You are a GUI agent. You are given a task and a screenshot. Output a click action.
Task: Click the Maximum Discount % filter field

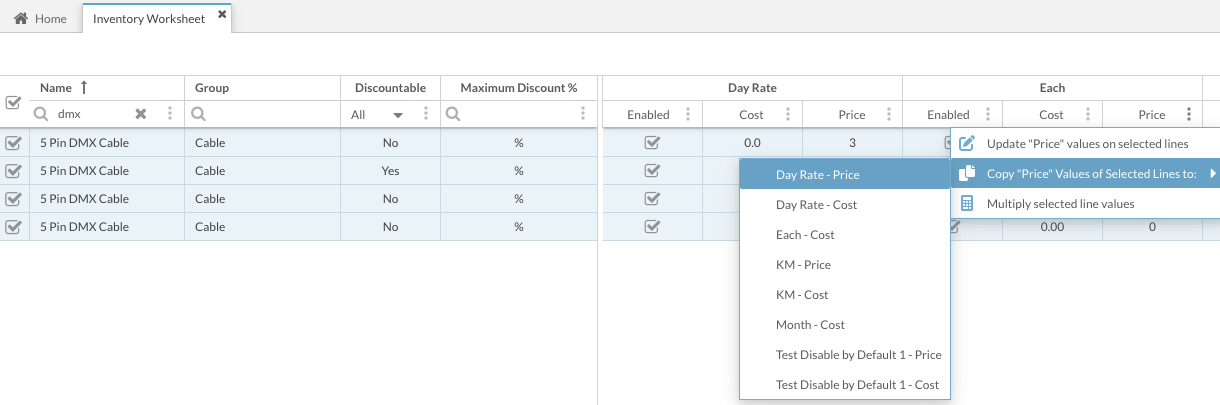[515, 114]
